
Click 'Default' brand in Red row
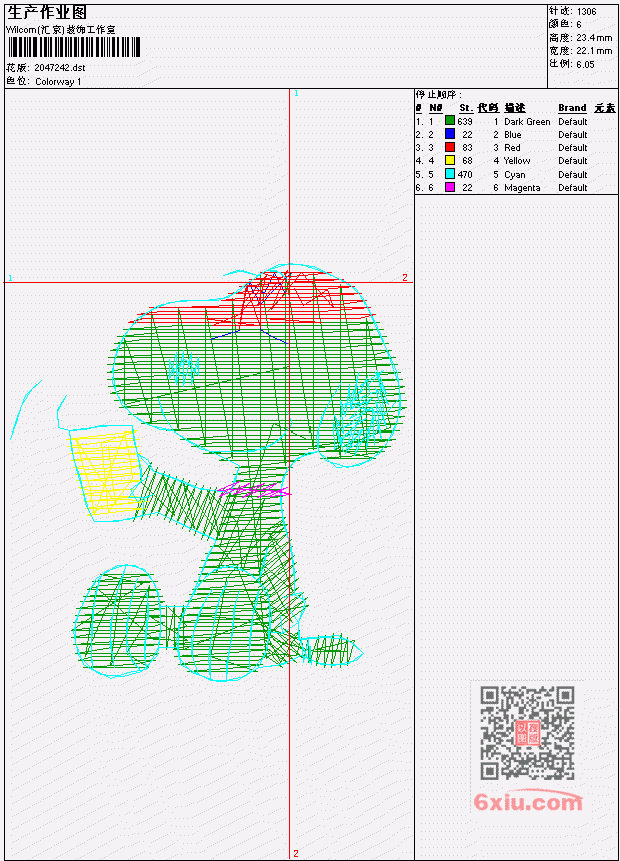click(573, 148)
